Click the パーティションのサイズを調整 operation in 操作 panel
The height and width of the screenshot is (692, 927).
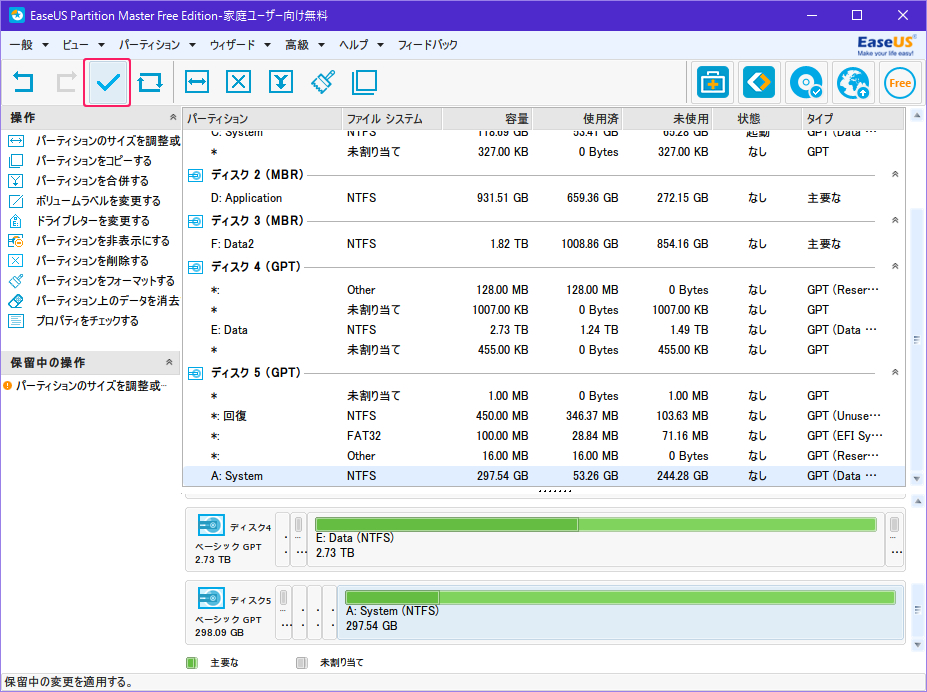coord(95,141)
